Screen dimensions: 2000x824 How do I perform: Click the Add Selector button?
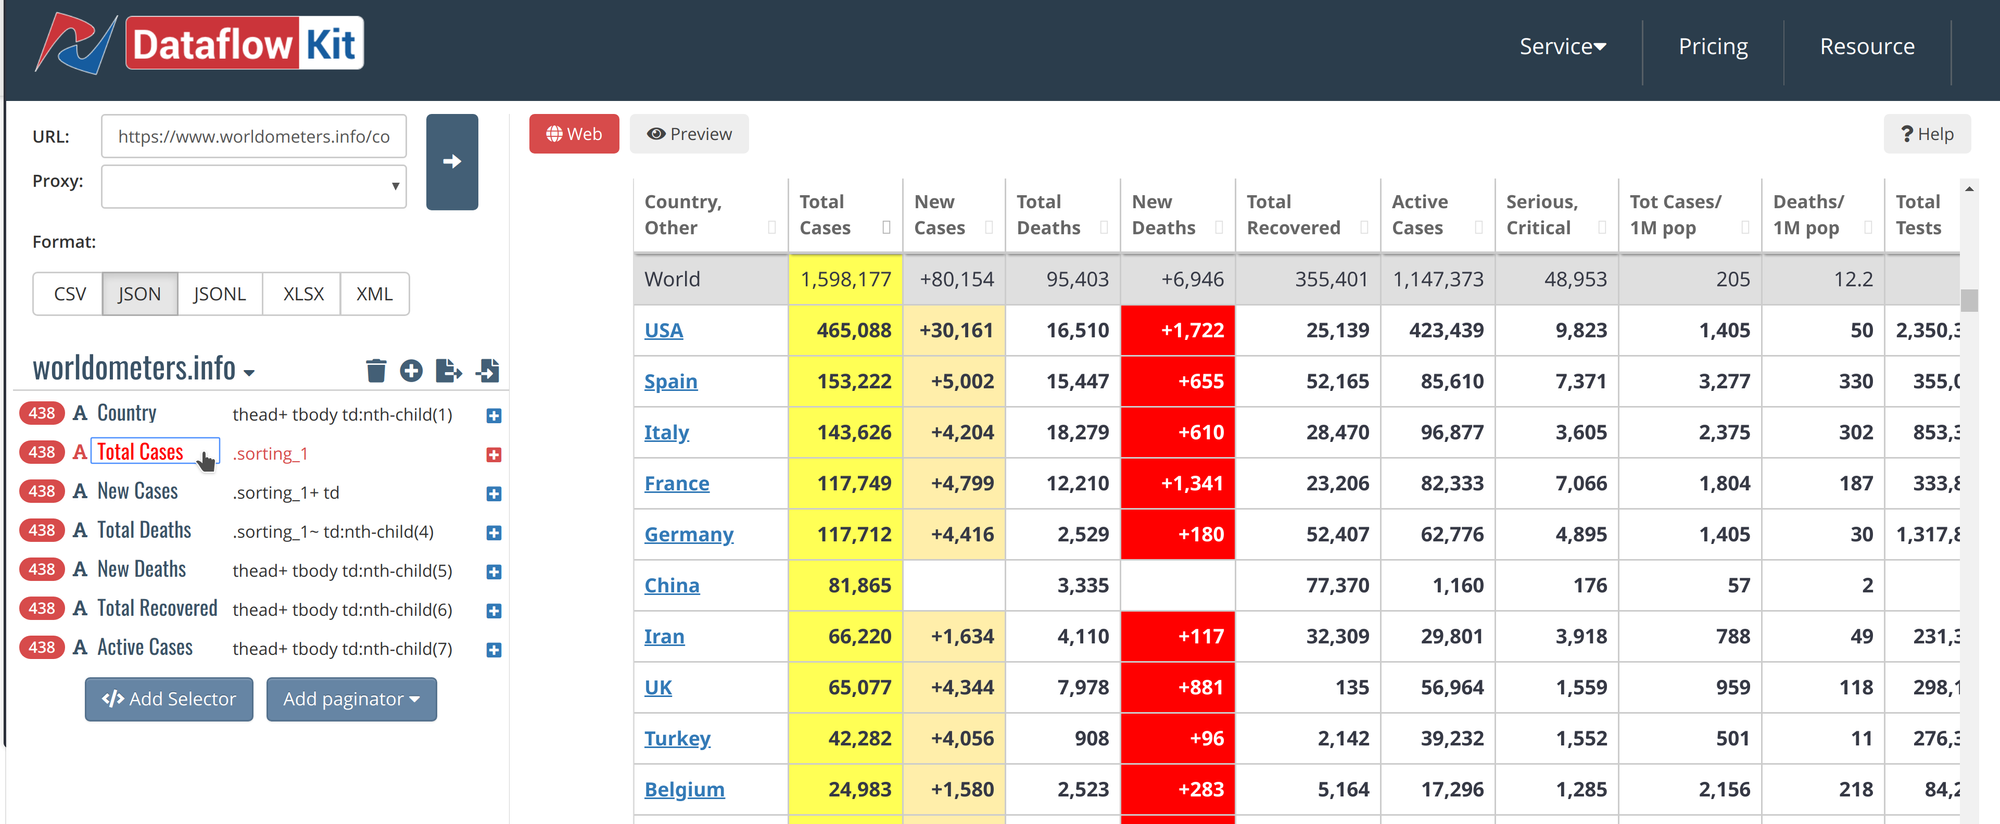[169, 699]
